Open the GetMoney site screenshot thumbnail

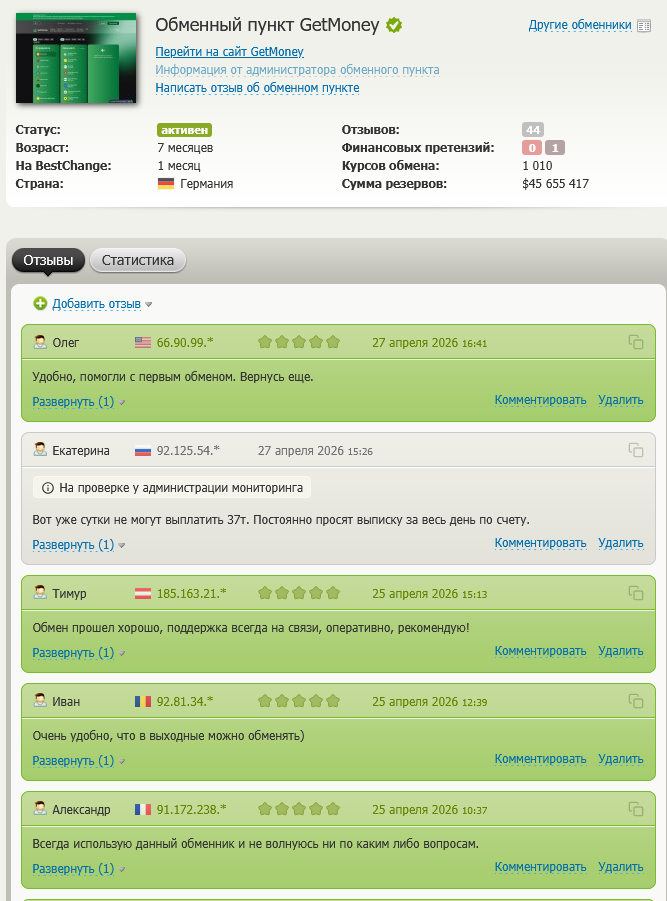[76, 57]
